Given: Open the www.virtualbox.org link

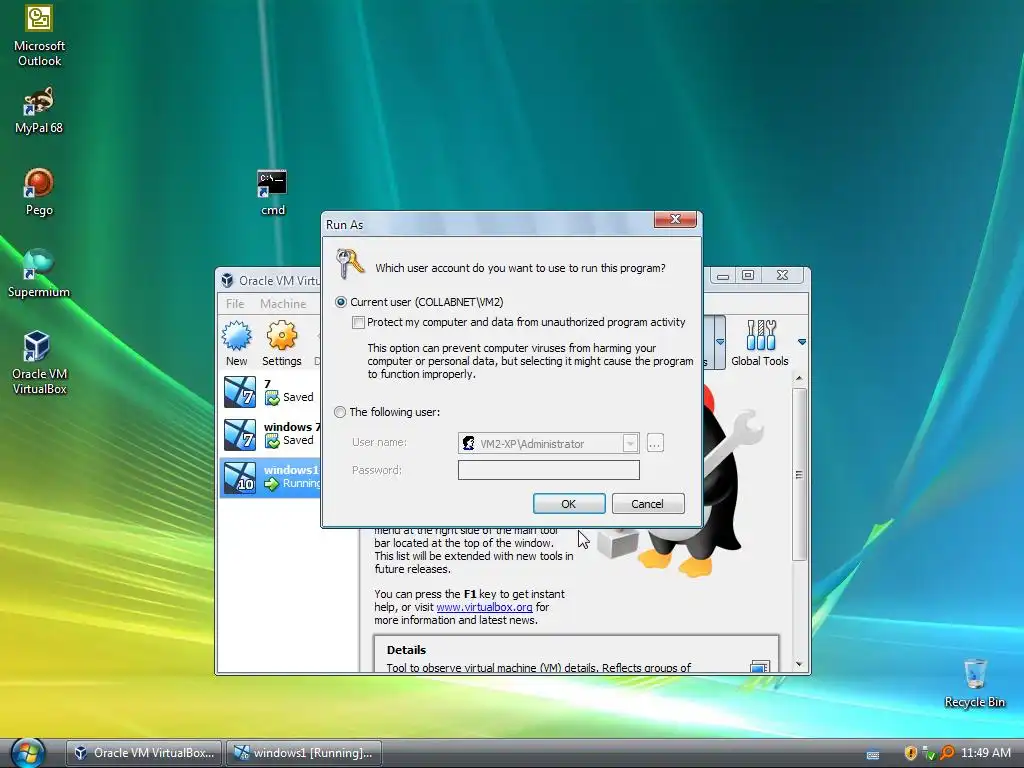Looking at the screenshot, I should pos(484,607).
